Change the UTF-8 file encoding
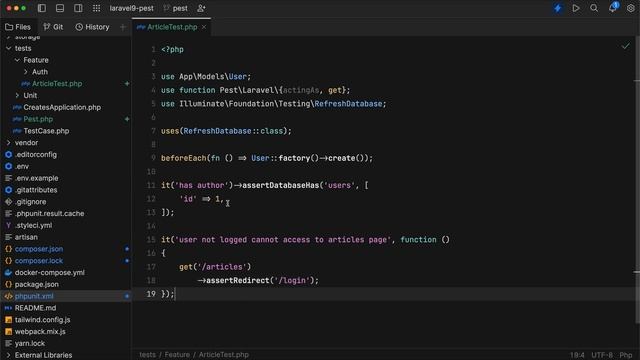 pyautogui.click(x=602, y=355)
